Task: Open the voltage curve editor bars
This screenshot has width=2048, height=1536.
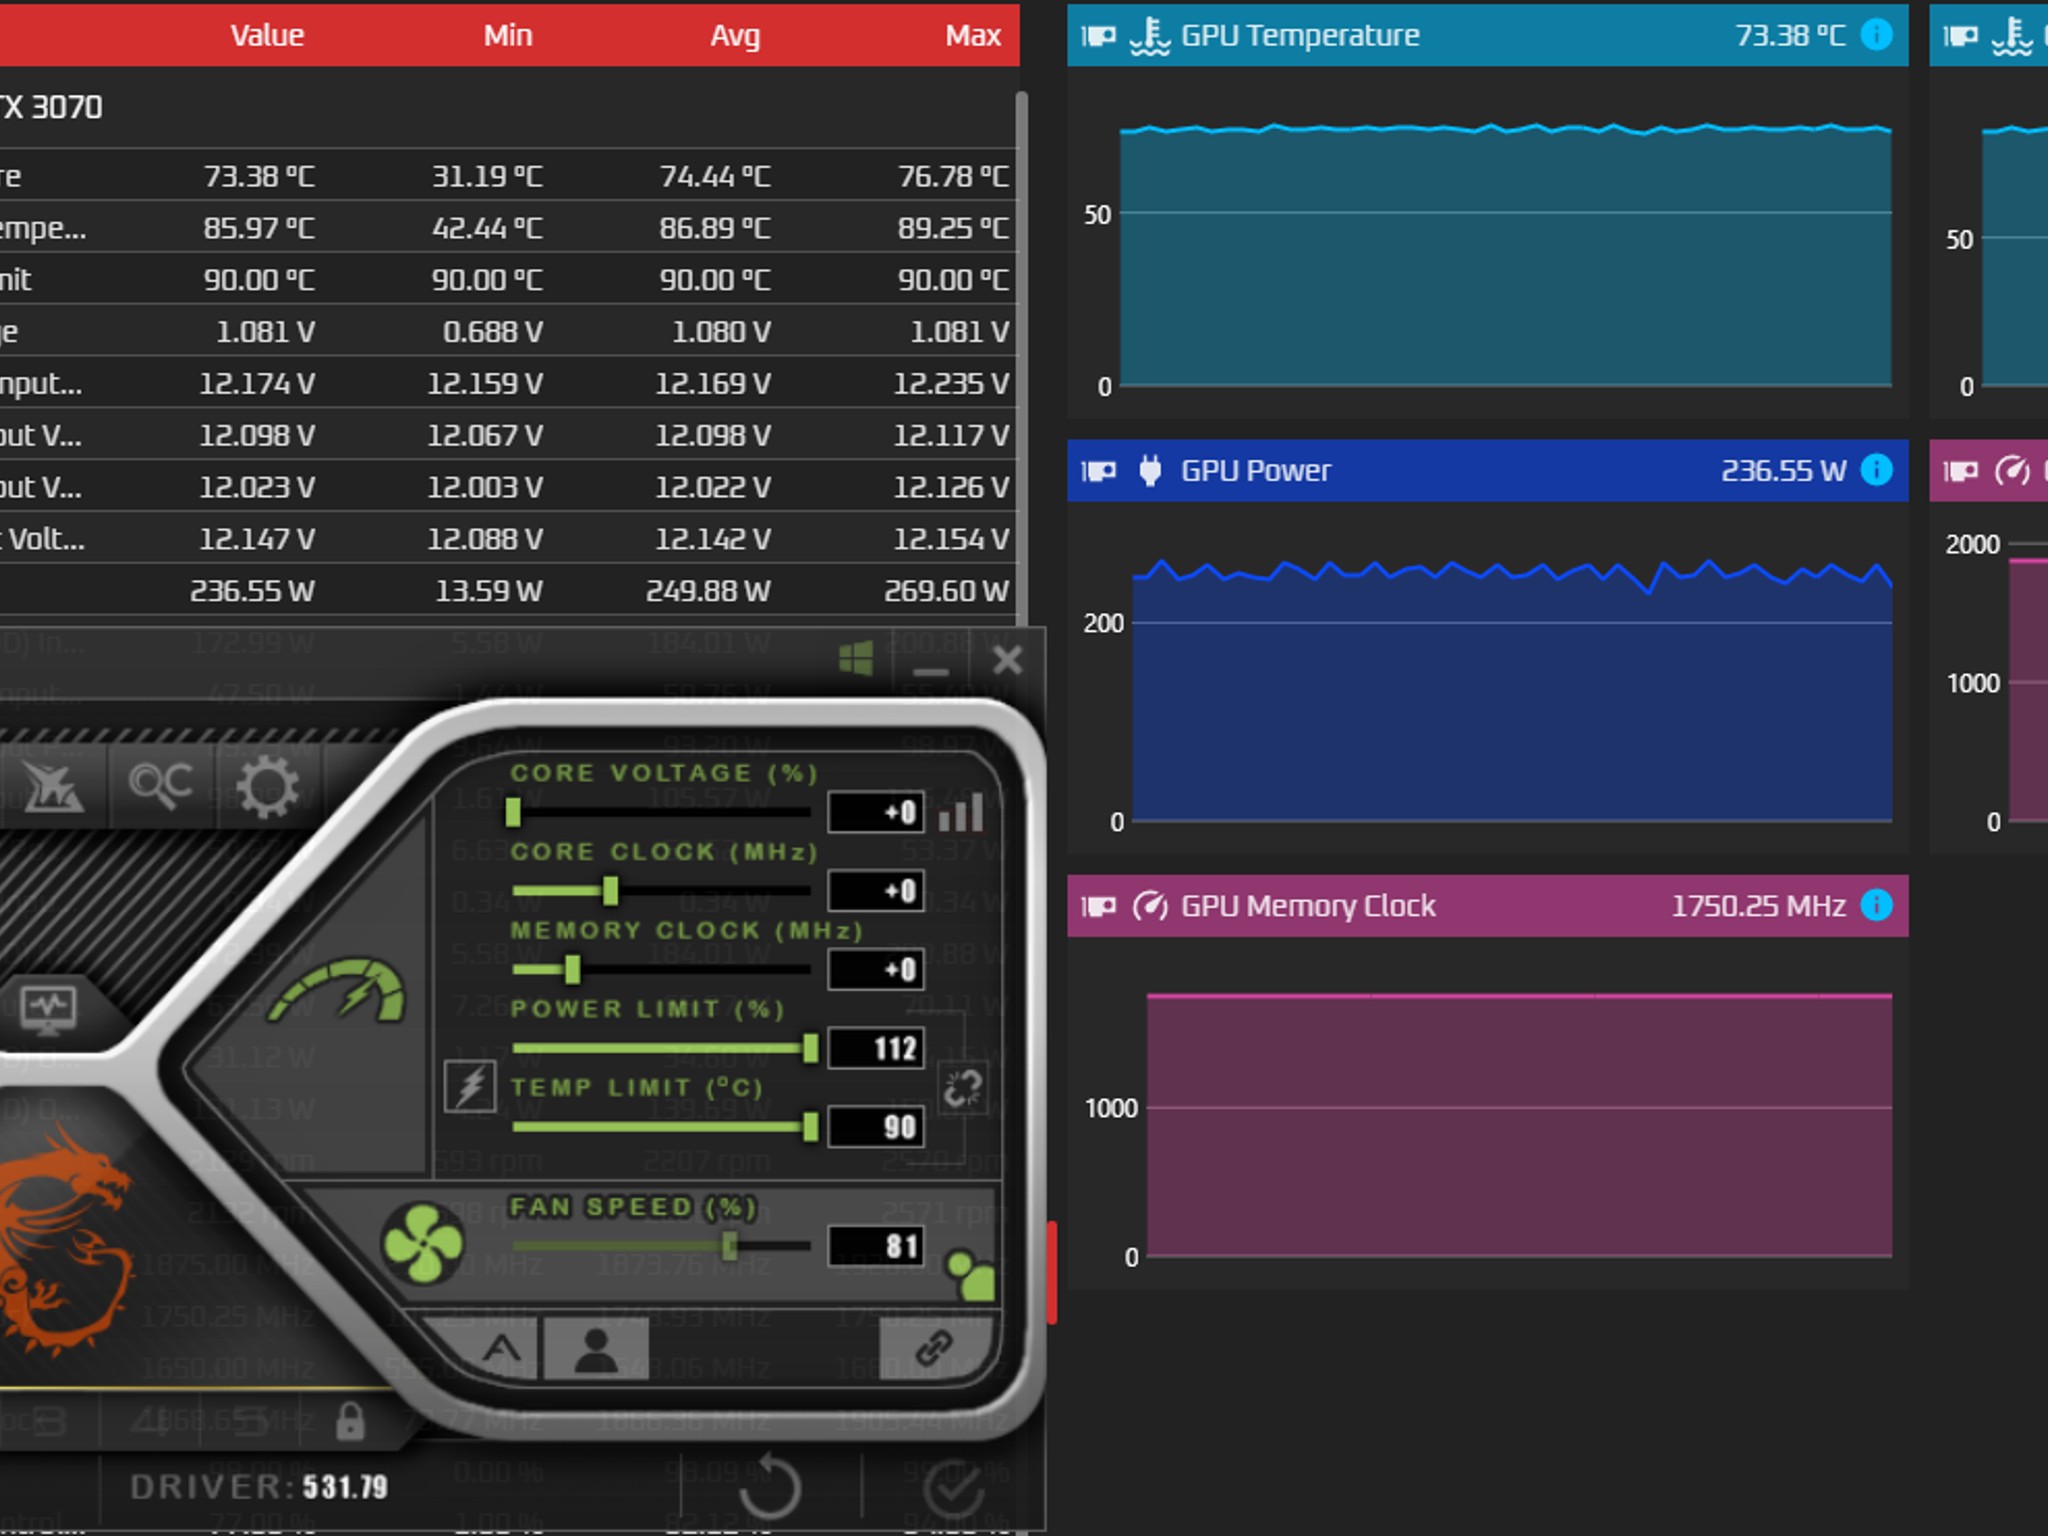Action: pos(961,812)
